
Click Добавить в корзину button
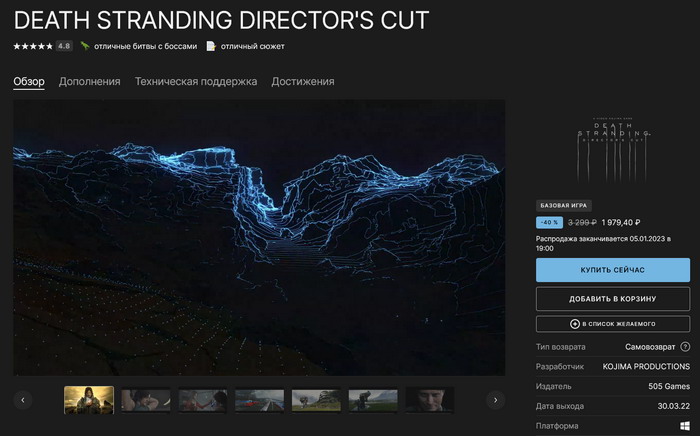click(612, 299)
